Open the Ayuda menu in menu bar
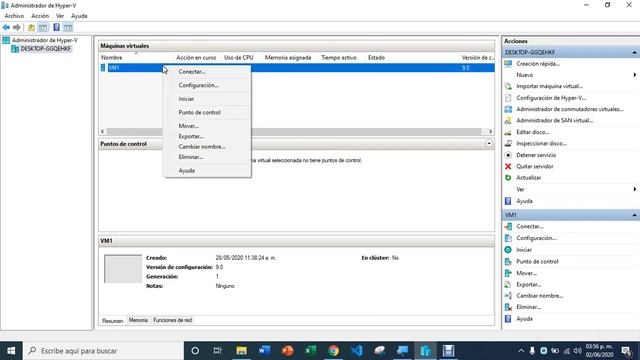The width and height of the screenshot is (640, 360). tap(79, 16)
